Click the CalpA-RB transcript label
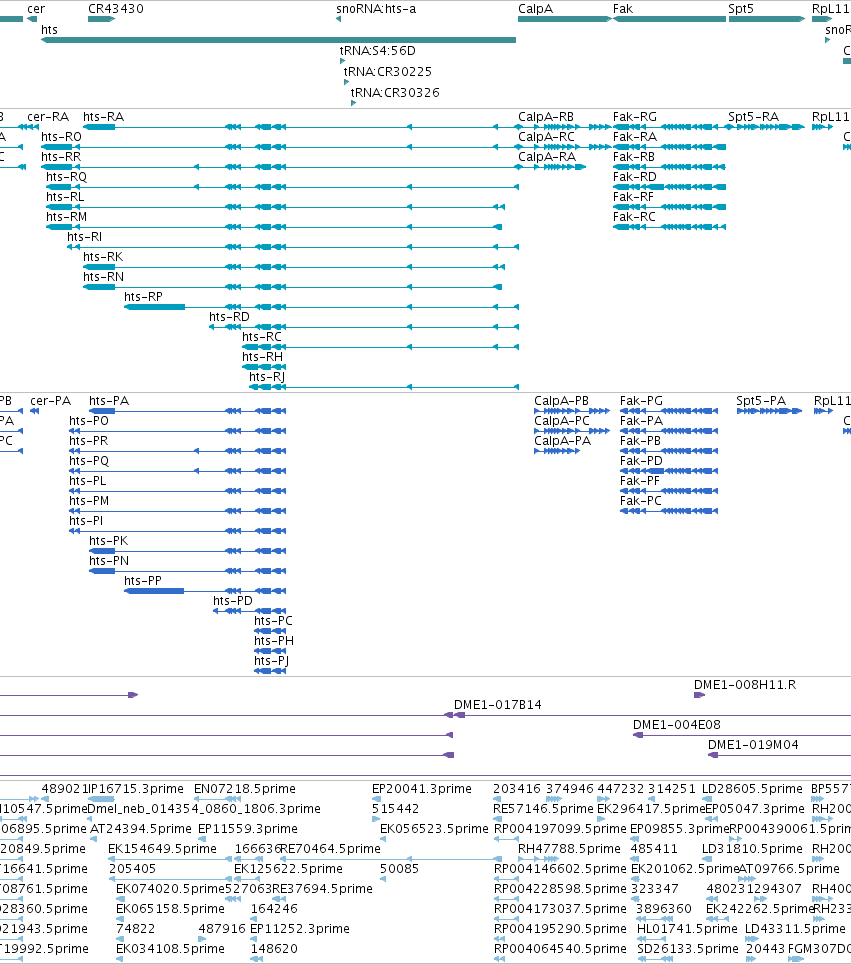 546,117
